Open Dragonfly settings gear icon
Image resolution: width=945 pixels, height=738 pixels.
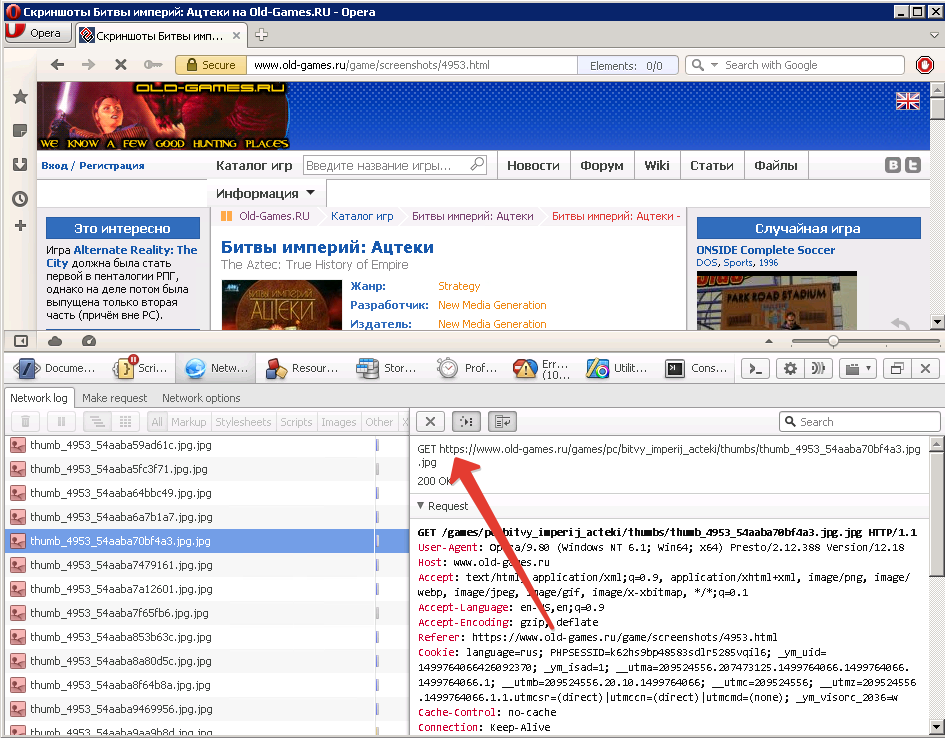(790, 368)
